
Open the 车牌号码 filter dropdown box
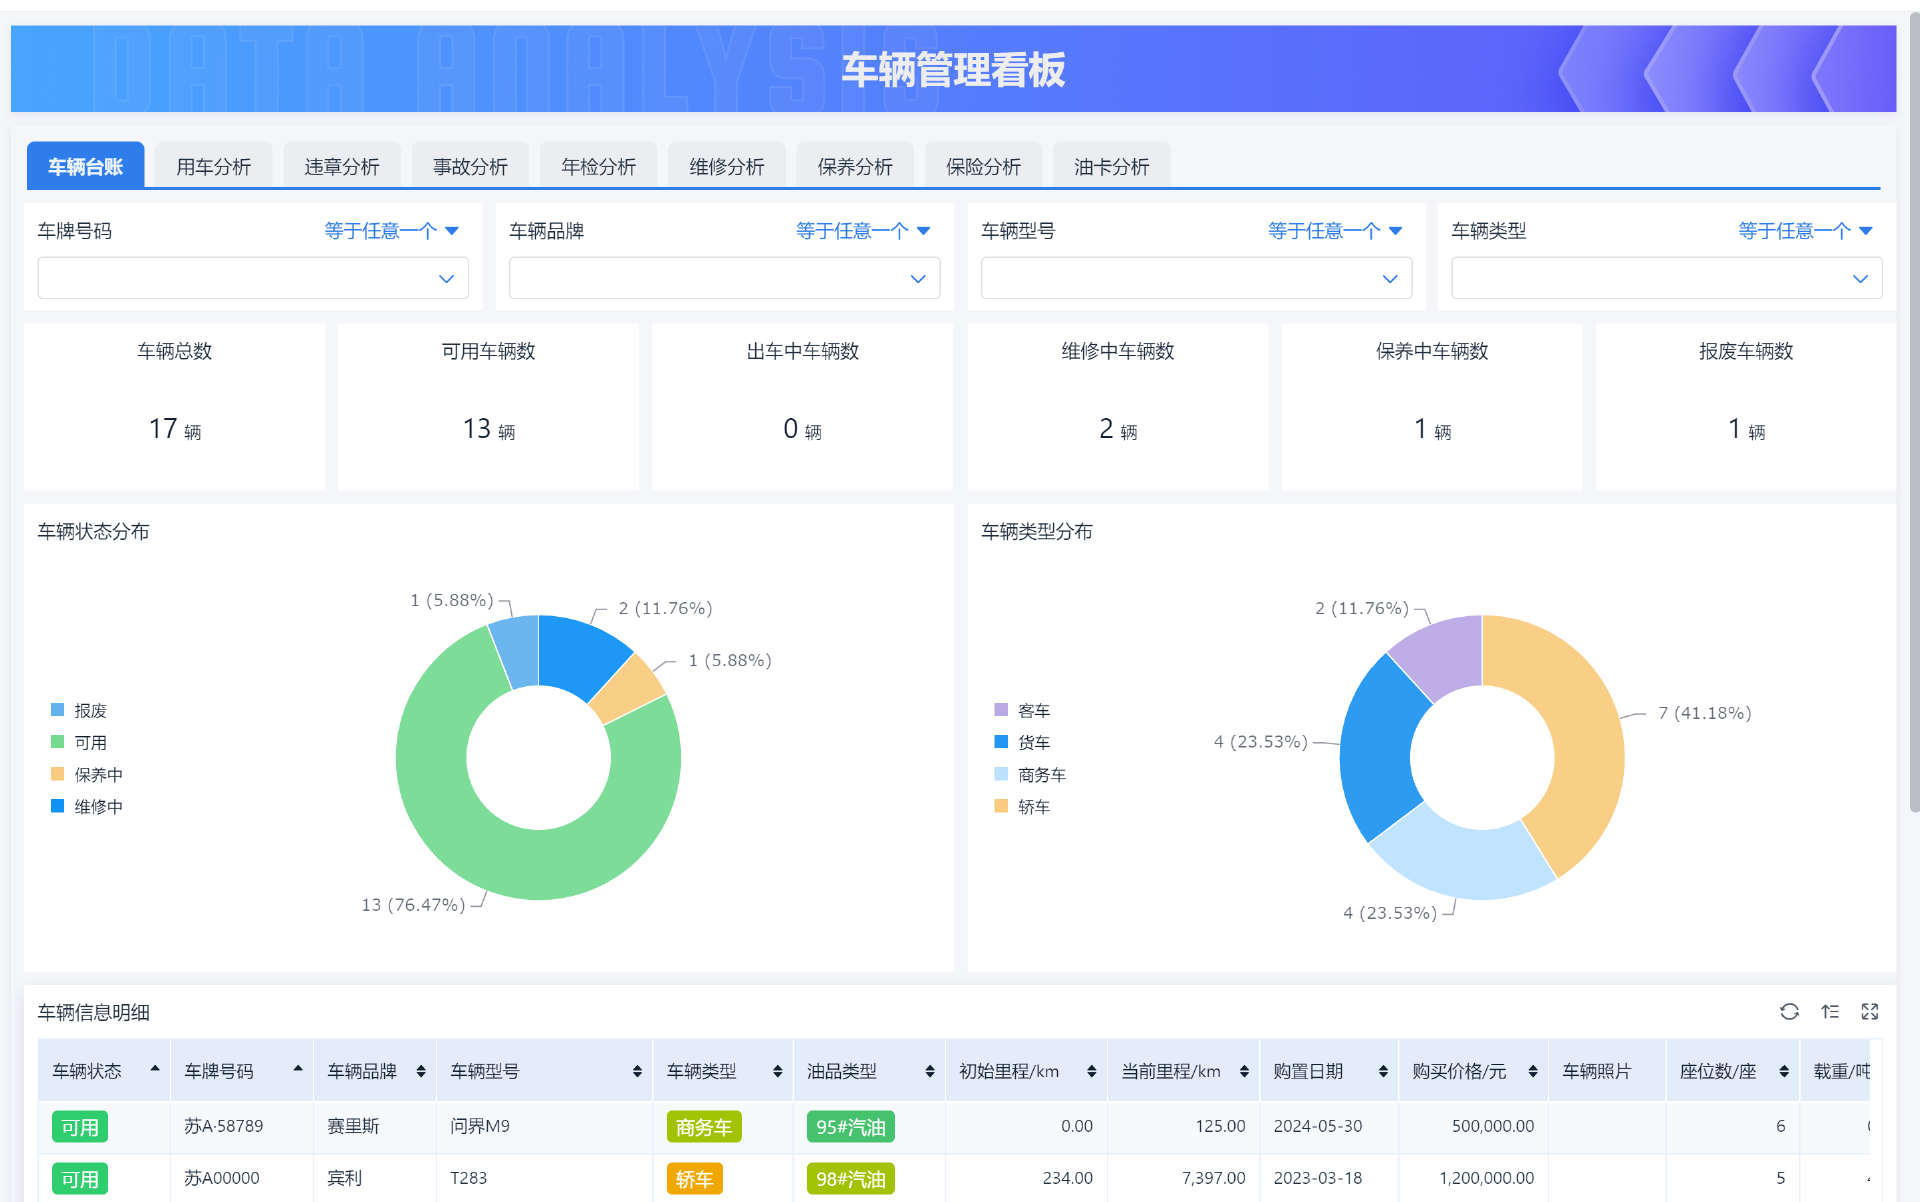[x=252, y=278]
